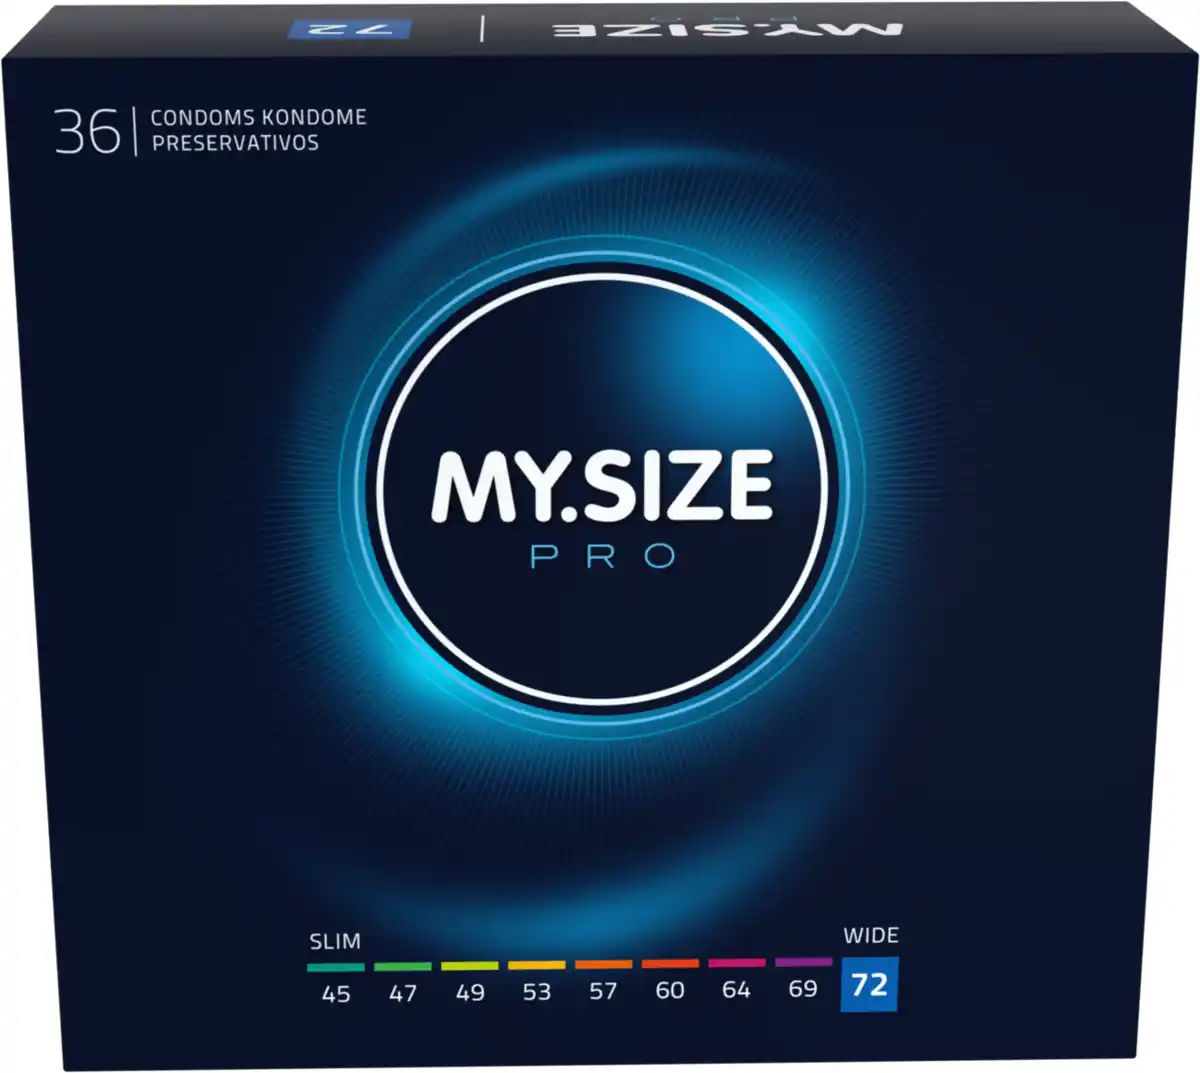Select the CONDOMS KONDOME text

[258, 118]
